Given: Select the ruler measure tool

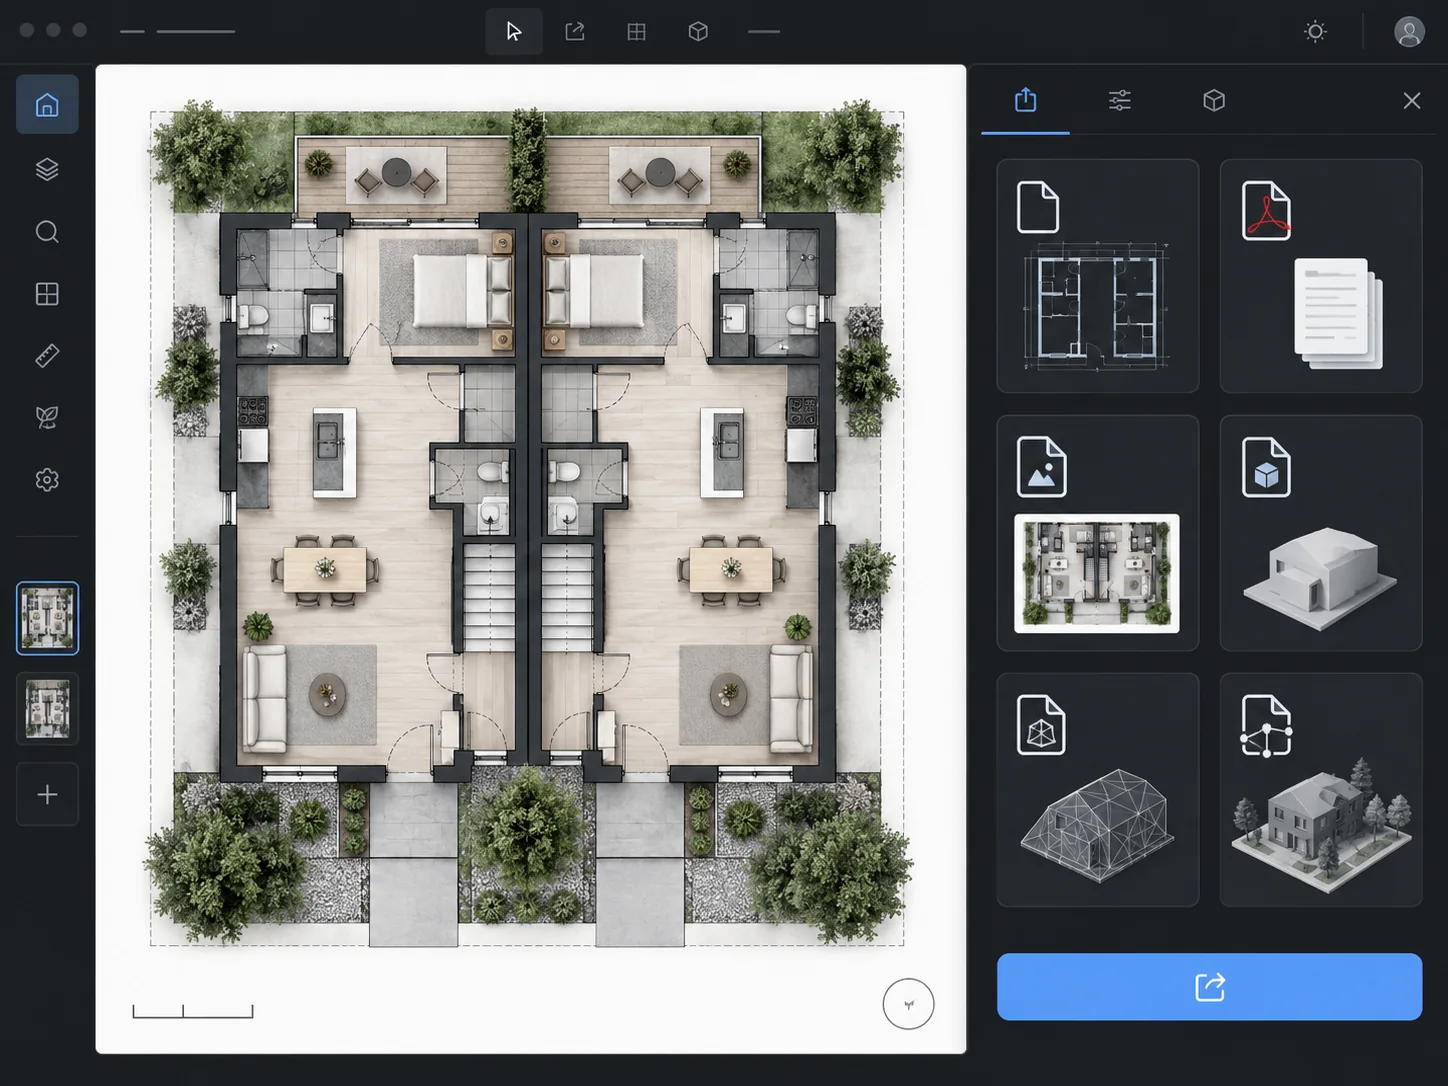Looking at the screenshot, I should click(47, 356).
